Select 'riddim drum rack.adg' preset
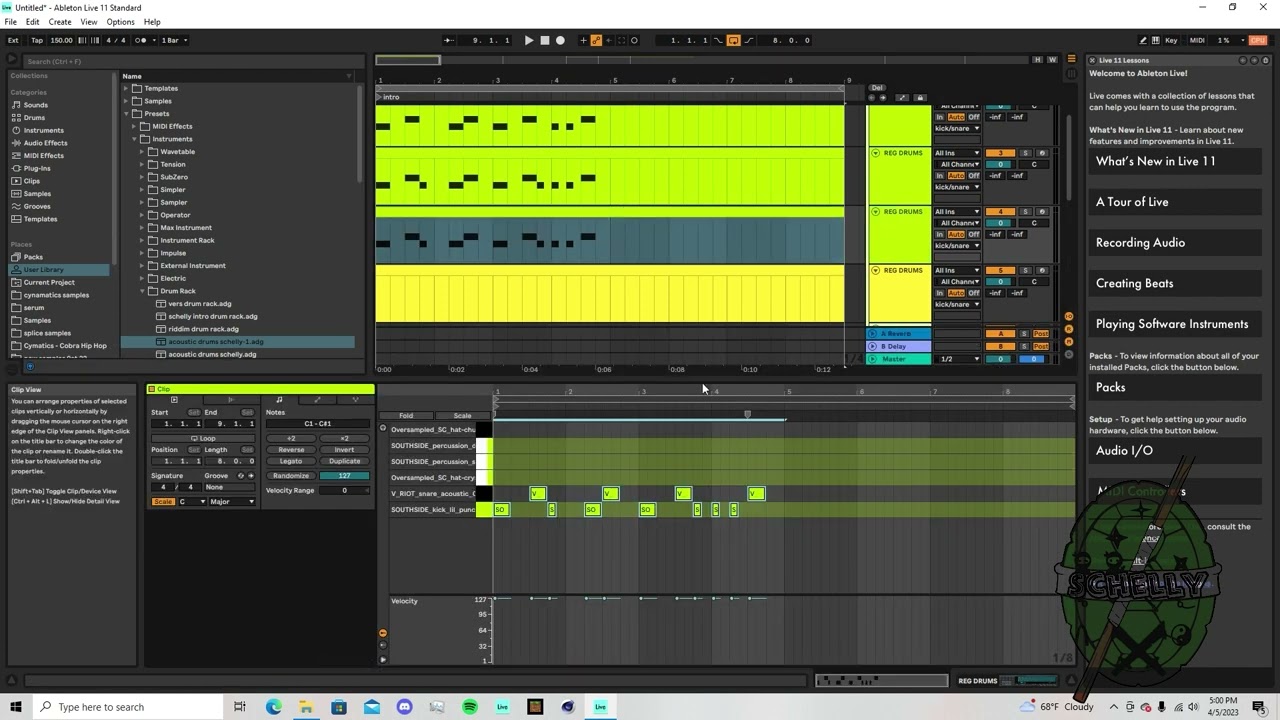 pos(203,329)
